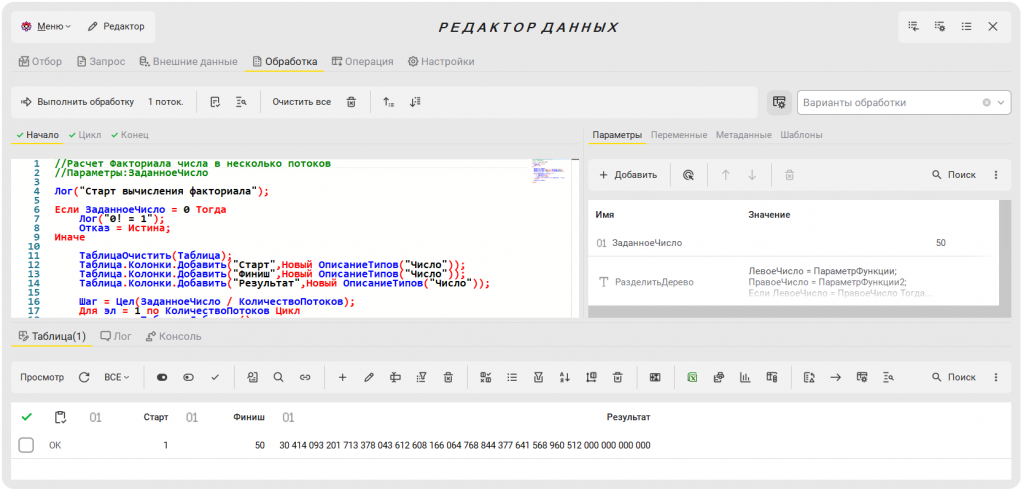Delete parameter using the parameters panel trash icon
The width and height of the screenshot is (1023, 492).
[x=789, y=175]
